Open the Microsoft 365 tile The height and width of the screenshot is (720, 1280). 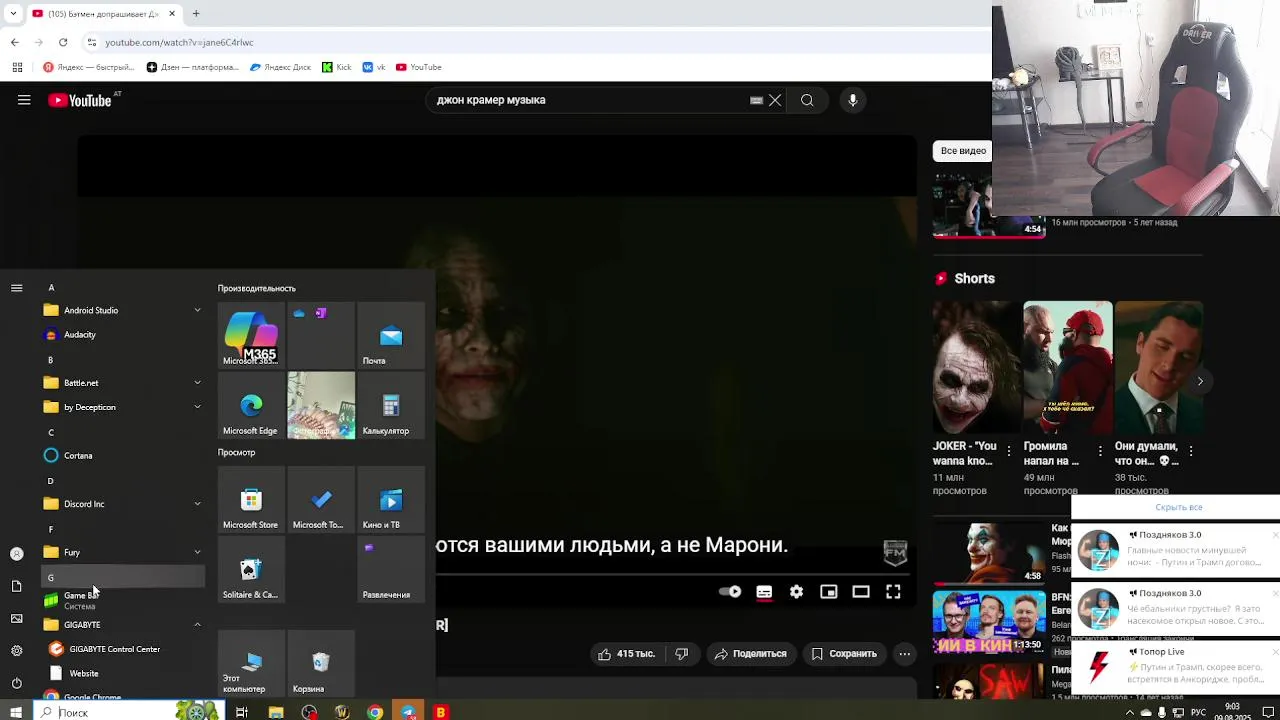tap(251, 335)
